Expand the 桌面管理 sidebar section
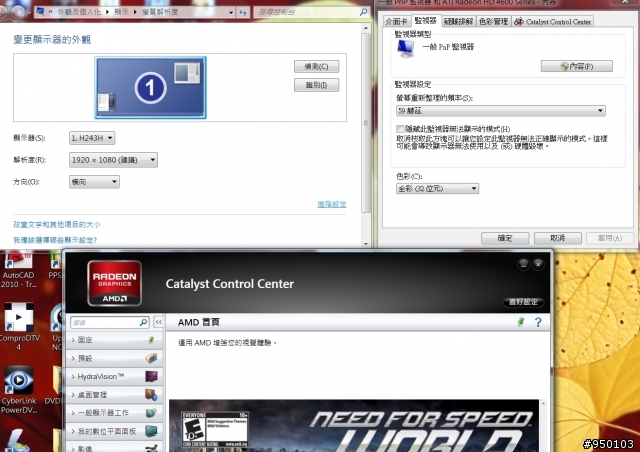The image size is (640, 452). point(113,394)
